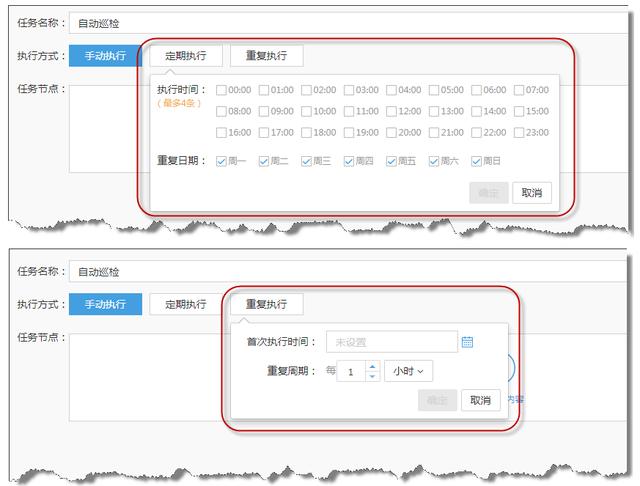Check the 12:00 execution time box
The image size is (640, 486).
click(x=391, y=111)
